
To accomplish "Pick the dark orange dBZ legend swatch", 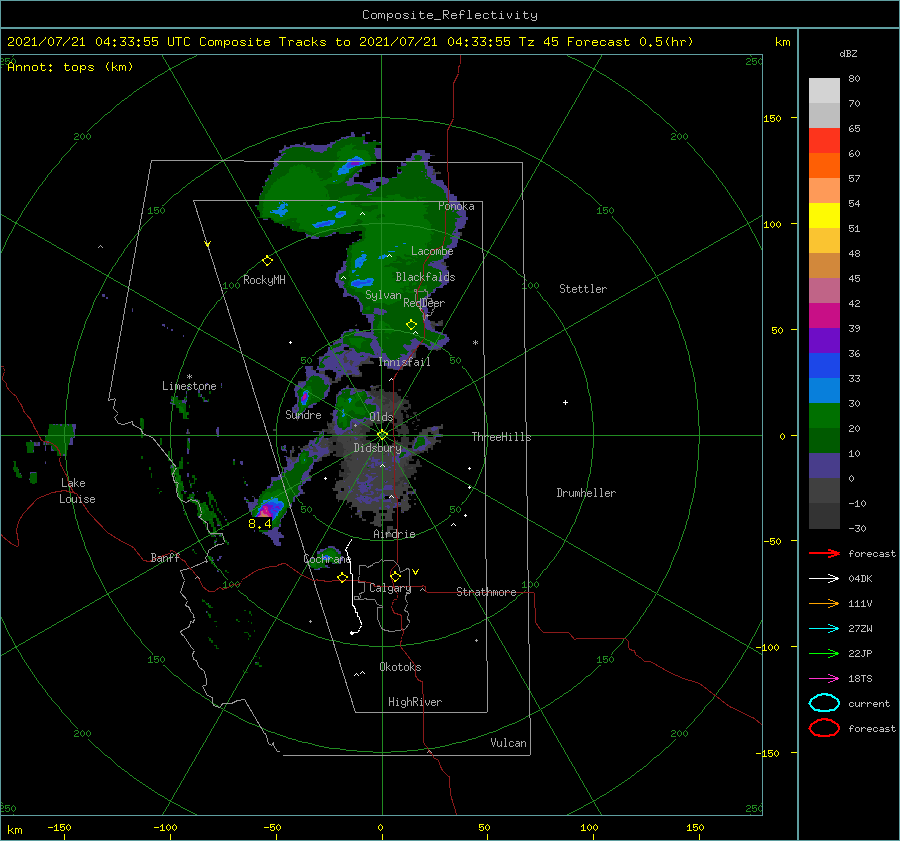I will 824,165.
